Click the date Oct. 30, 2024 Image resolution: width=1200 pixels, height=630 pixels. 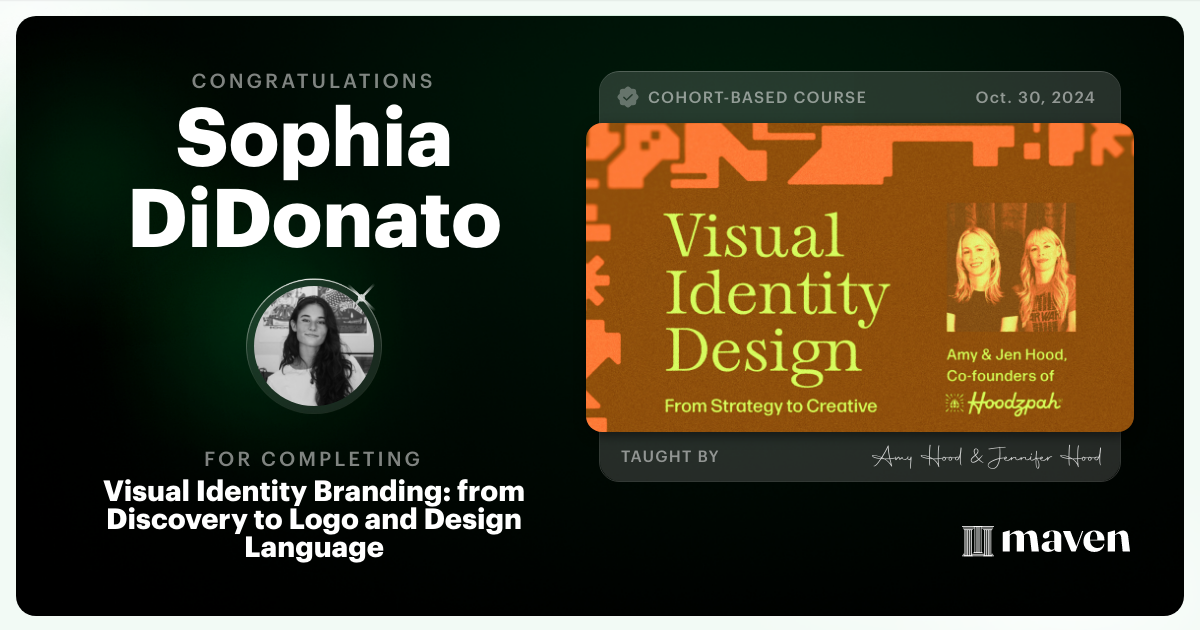[x=1035, y=97]
